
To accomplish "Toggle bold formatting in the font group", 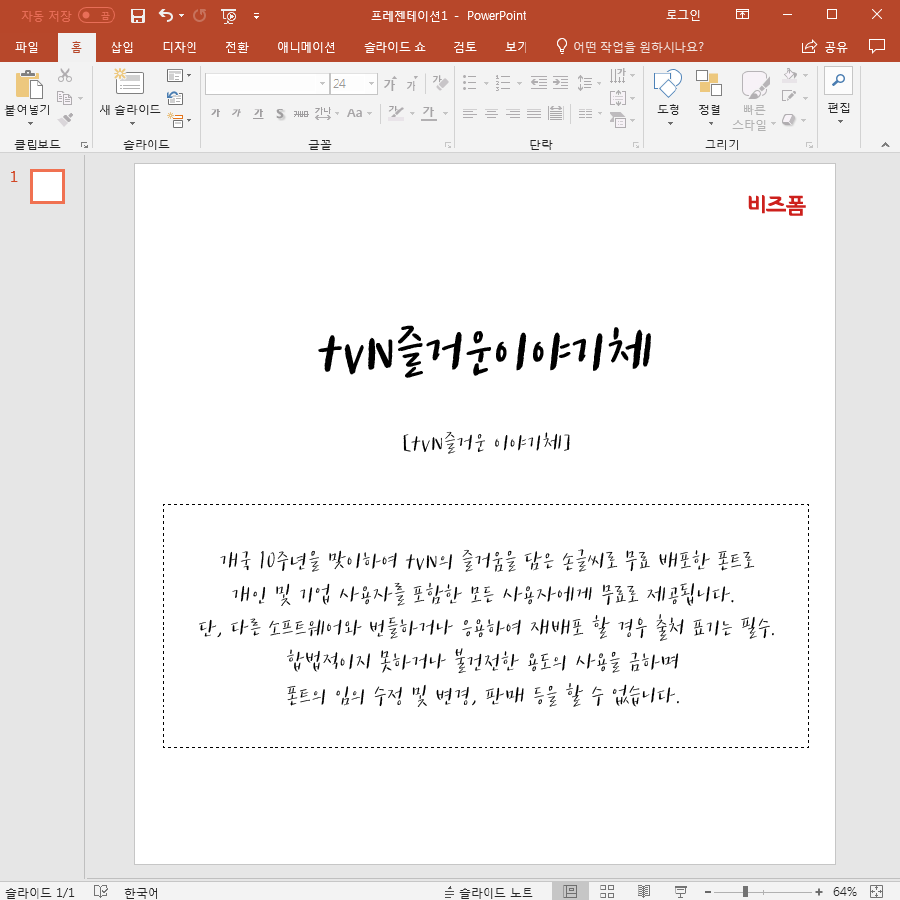I will click(214, 114).
